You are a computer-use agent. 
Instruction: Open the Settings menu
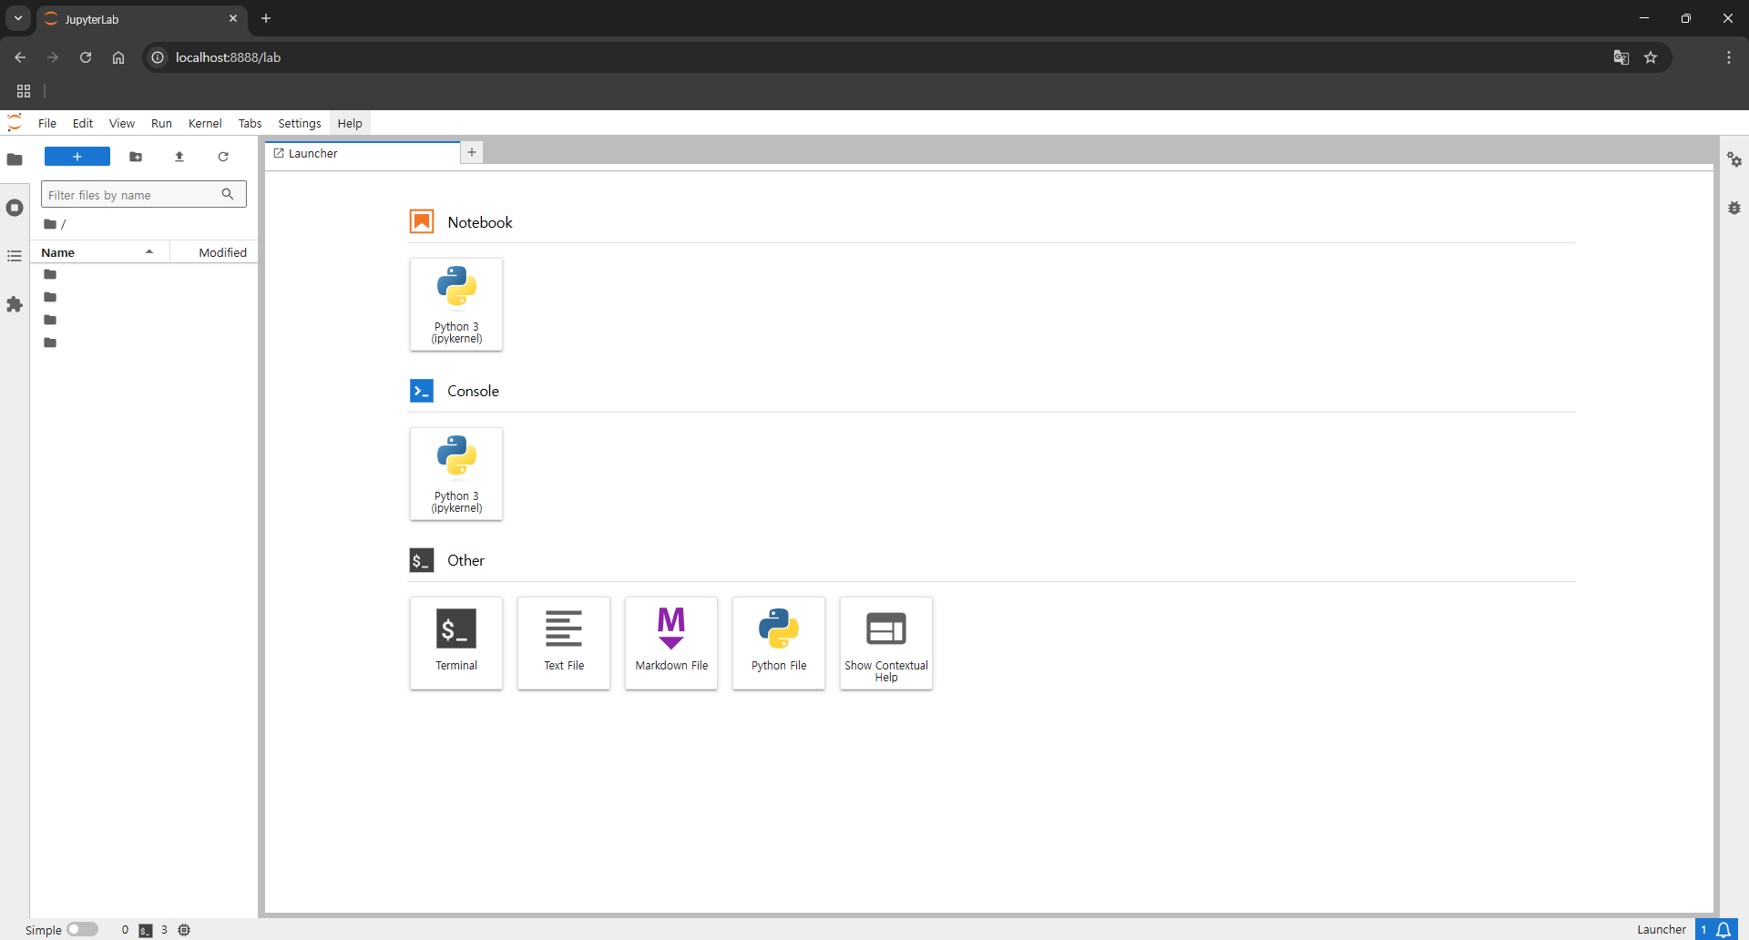click(299, 123)
